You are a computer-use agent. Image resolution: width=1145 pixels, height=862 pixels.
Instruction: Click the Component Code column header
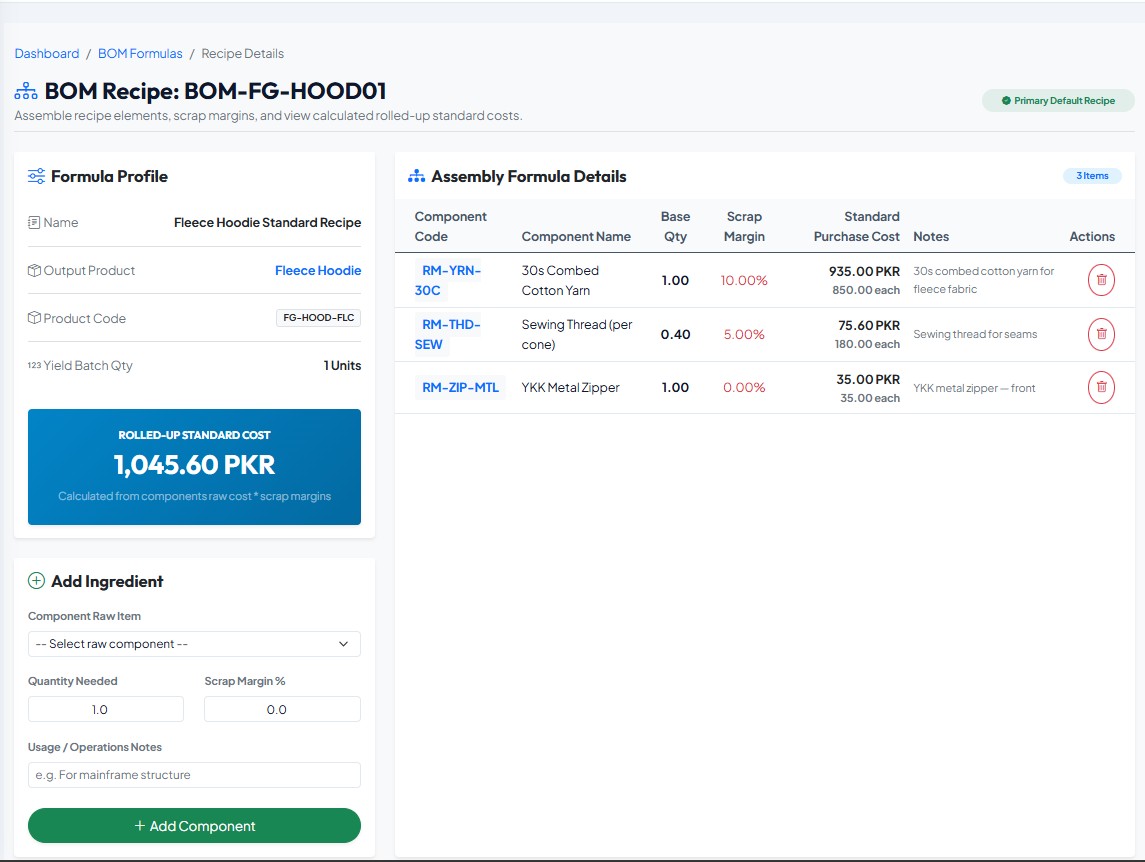tap(450, 226)
